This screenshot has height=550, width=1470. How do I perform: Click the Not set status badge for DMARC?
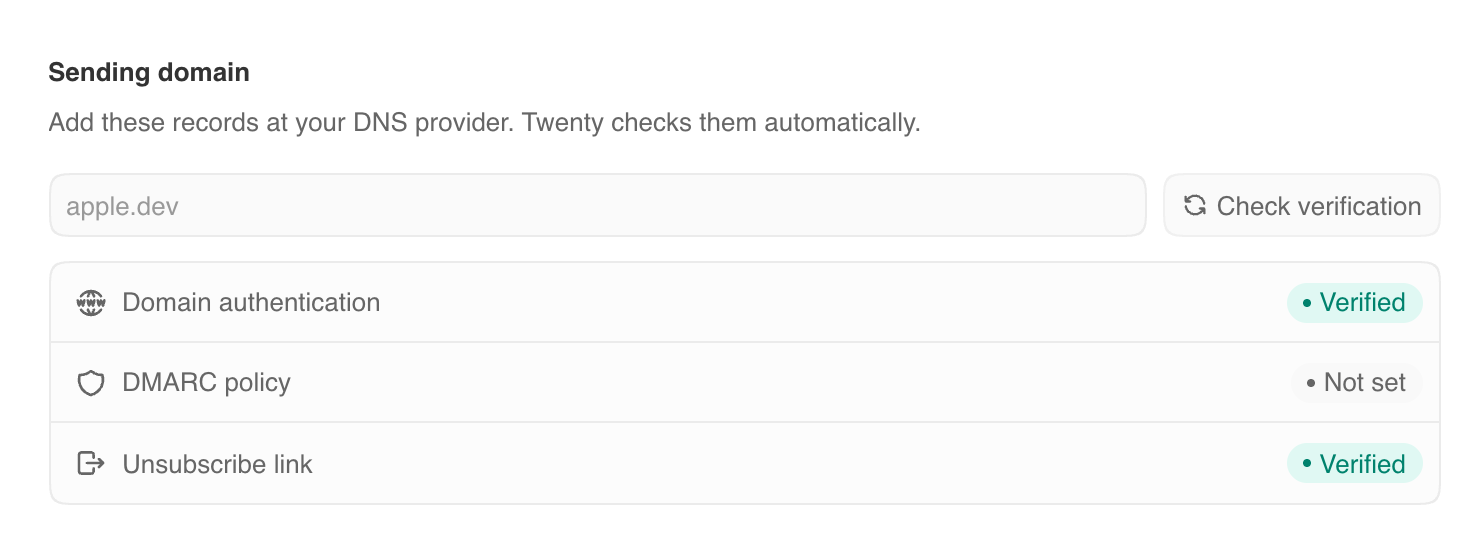coord(1356,383)
